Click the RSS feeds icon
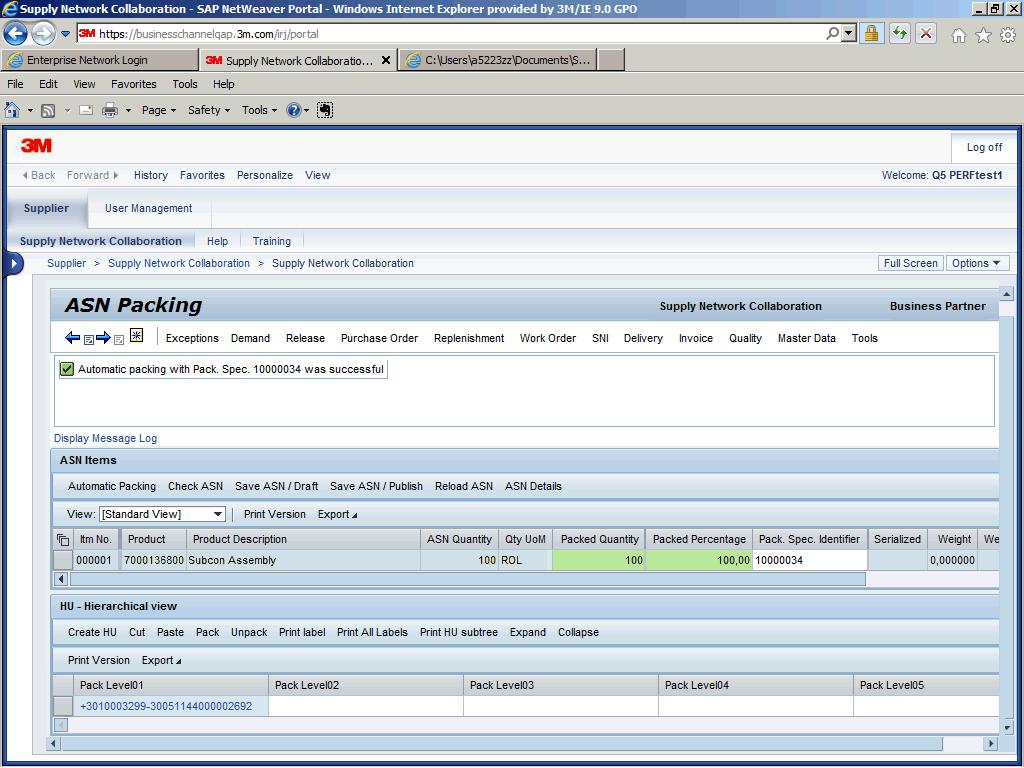Viewport: 1024px width, 768px height. click(x=48, y=110)
